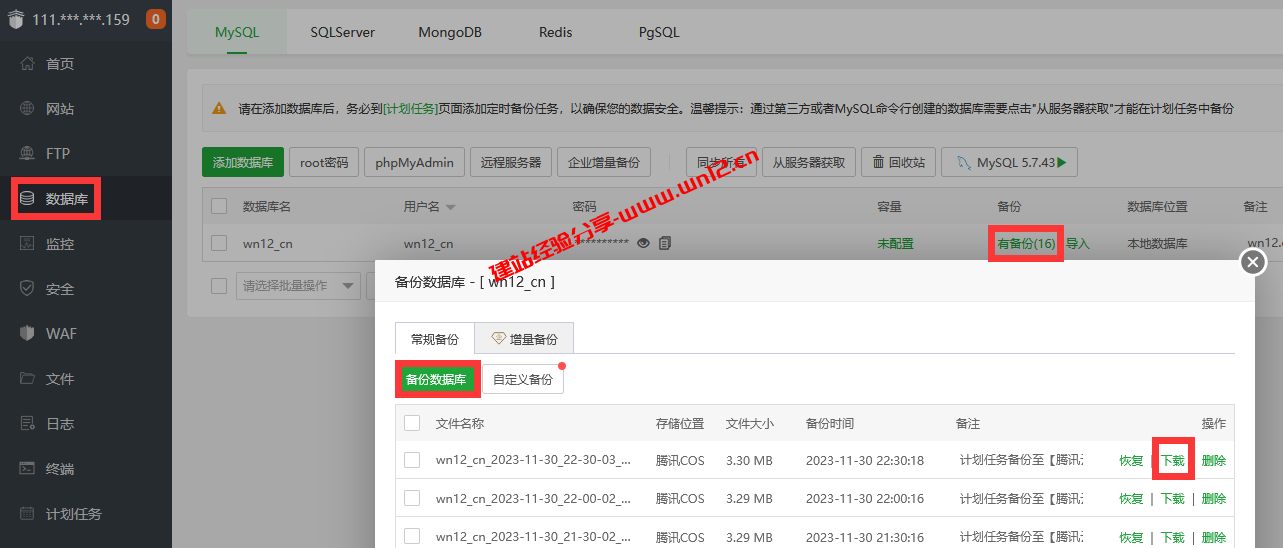Screen dimensions: 1283x548
Task: Click the 3.30 MB file size cell
Action: pos(749,461)
